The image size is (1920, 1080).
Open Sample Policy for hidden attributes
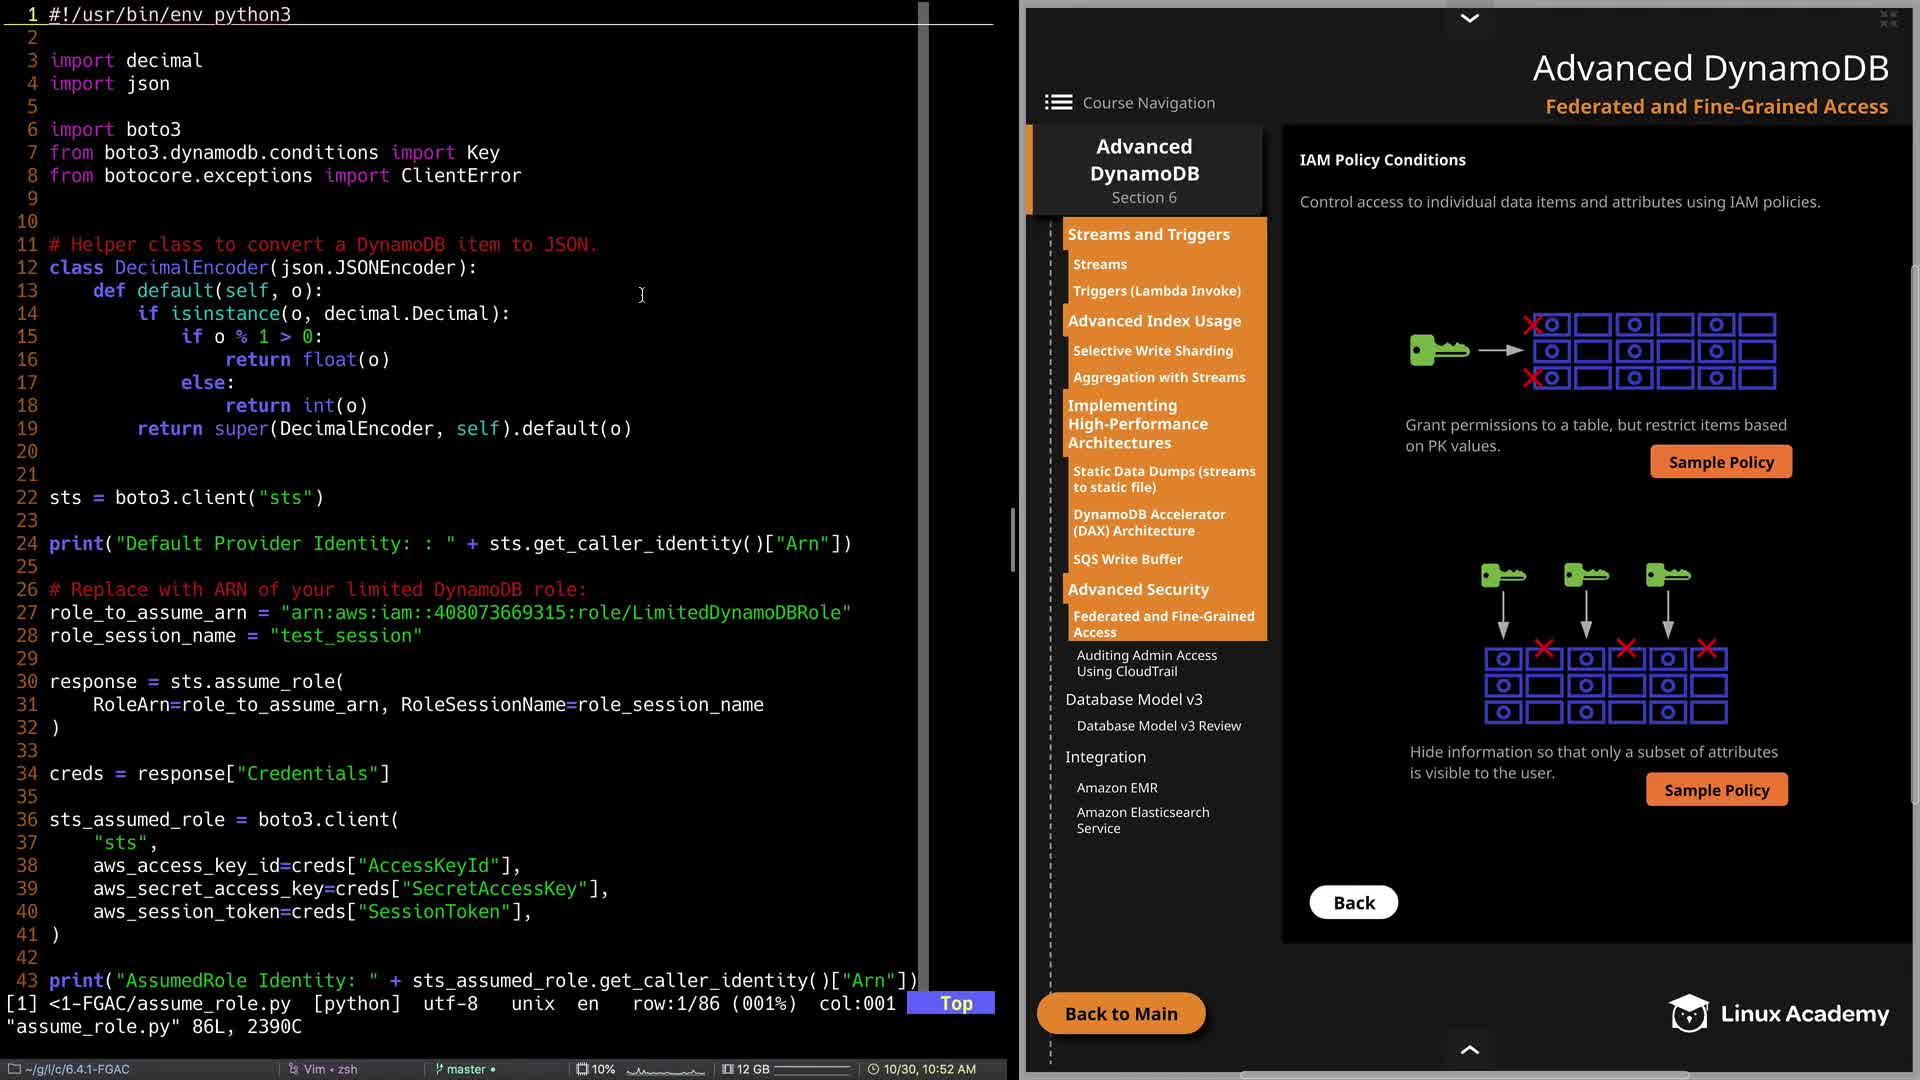(x=1716, y=790)
